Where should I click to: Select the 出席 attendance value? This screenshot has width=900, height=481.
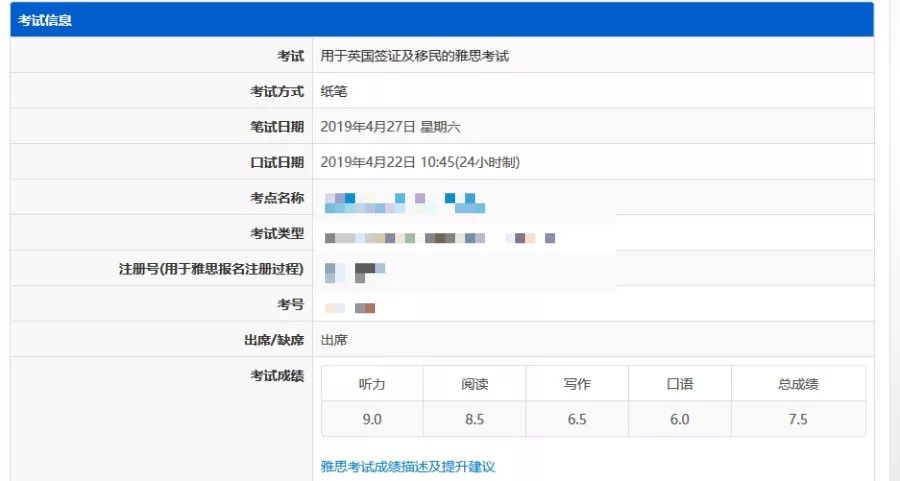pyautogui.click(x=333, y=340)
